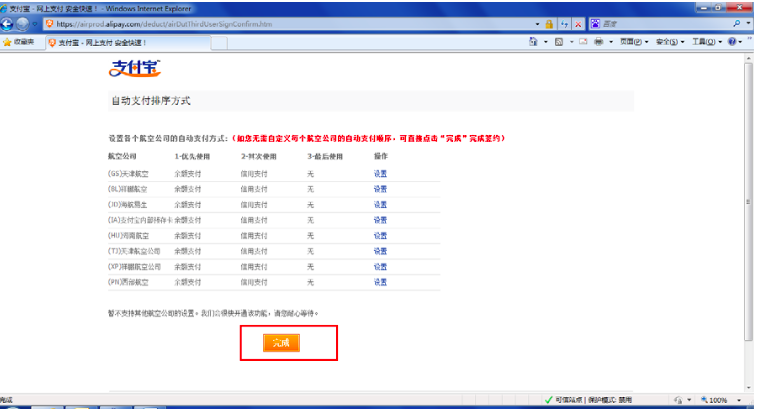Expand the Home button dropdown arrow
Viewport: 757px width, 409px height.
point(546,42)
